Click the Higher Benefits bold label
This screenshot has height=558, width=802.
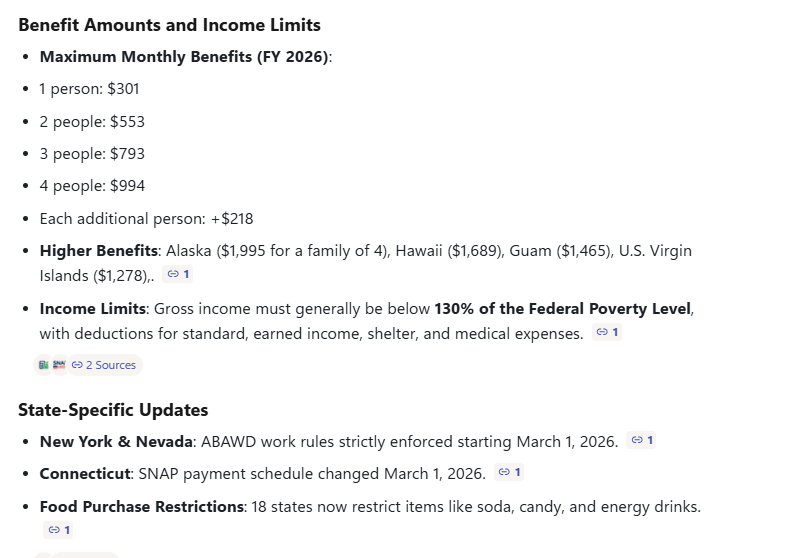tap(99, 251)
